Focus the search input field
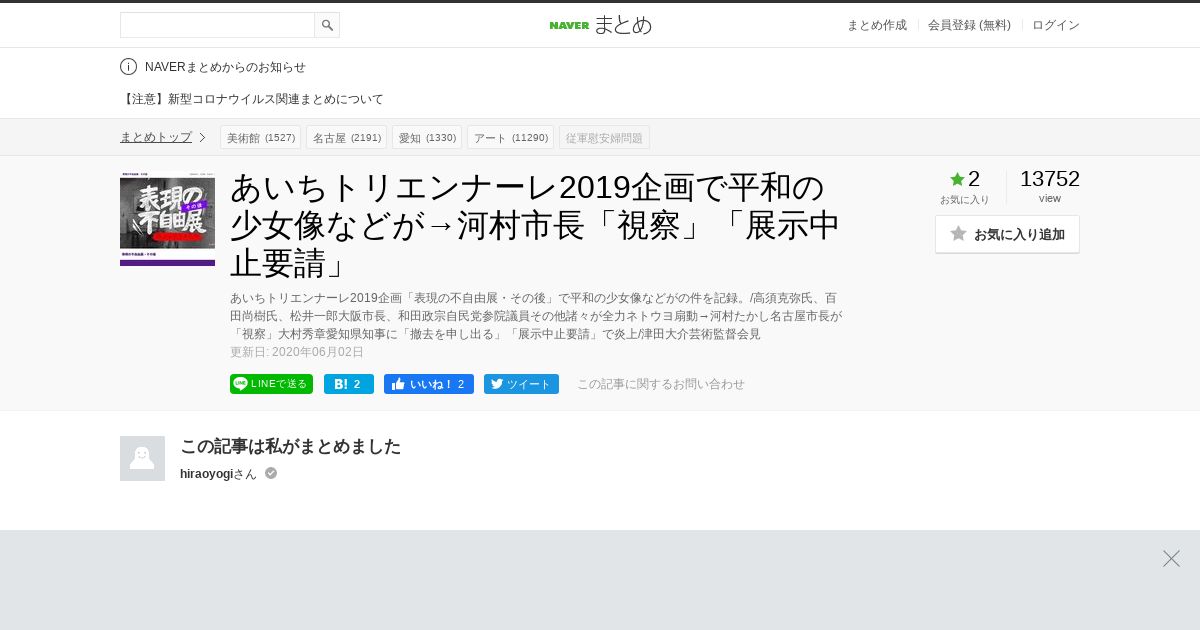This screenshot has width=1200, height=630. click(218, 25)
